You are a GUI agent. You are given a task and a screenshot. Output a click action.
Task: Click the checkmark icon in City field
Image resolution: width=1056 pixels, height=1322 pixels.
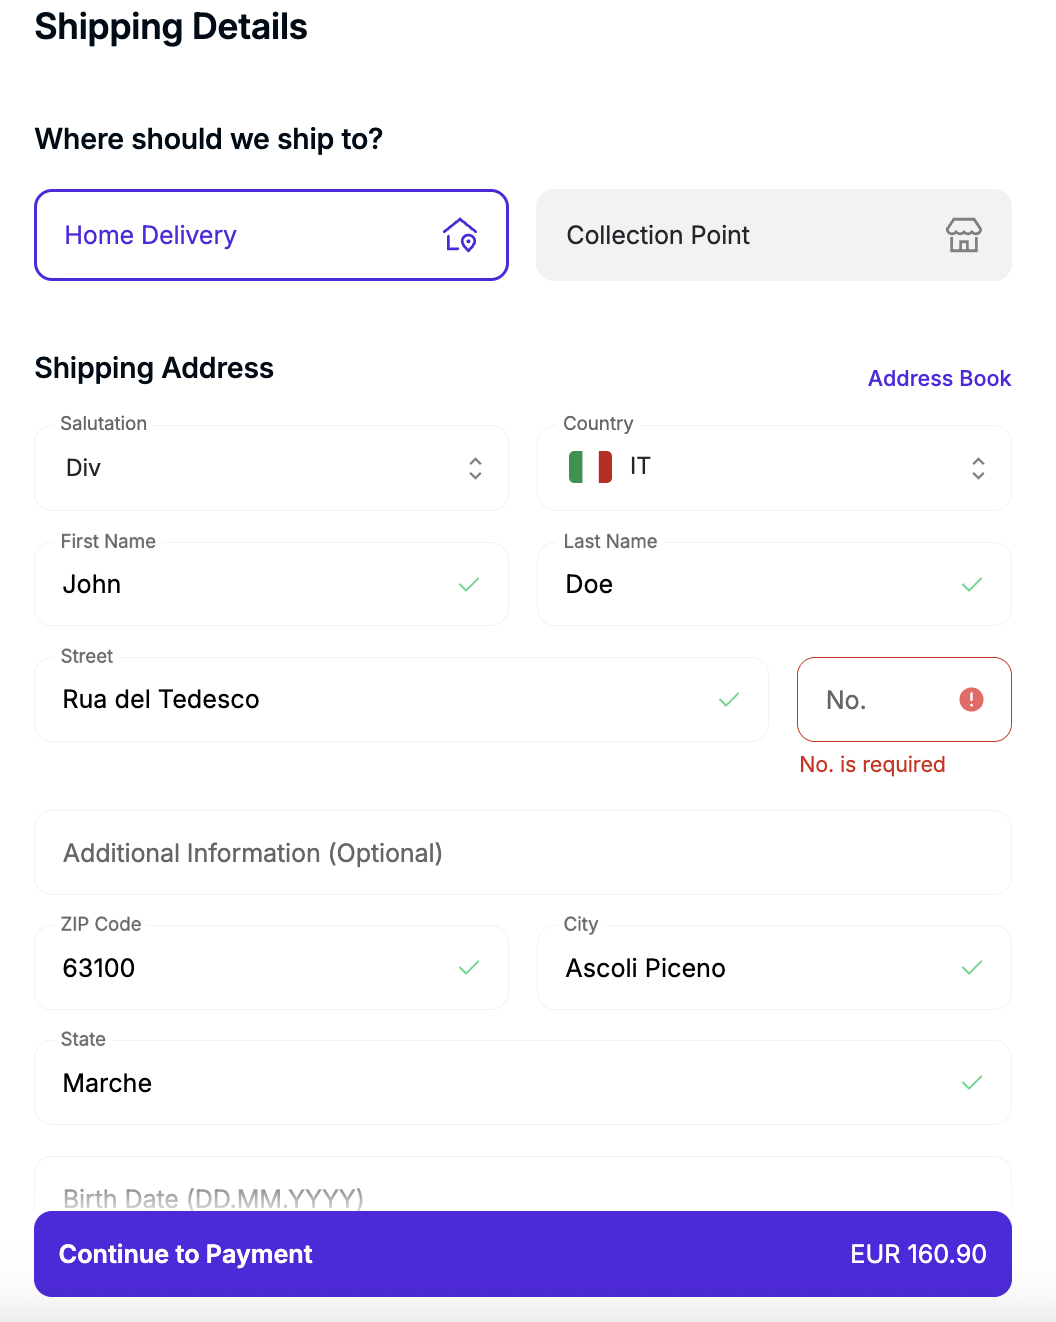[x=971, y=968]
